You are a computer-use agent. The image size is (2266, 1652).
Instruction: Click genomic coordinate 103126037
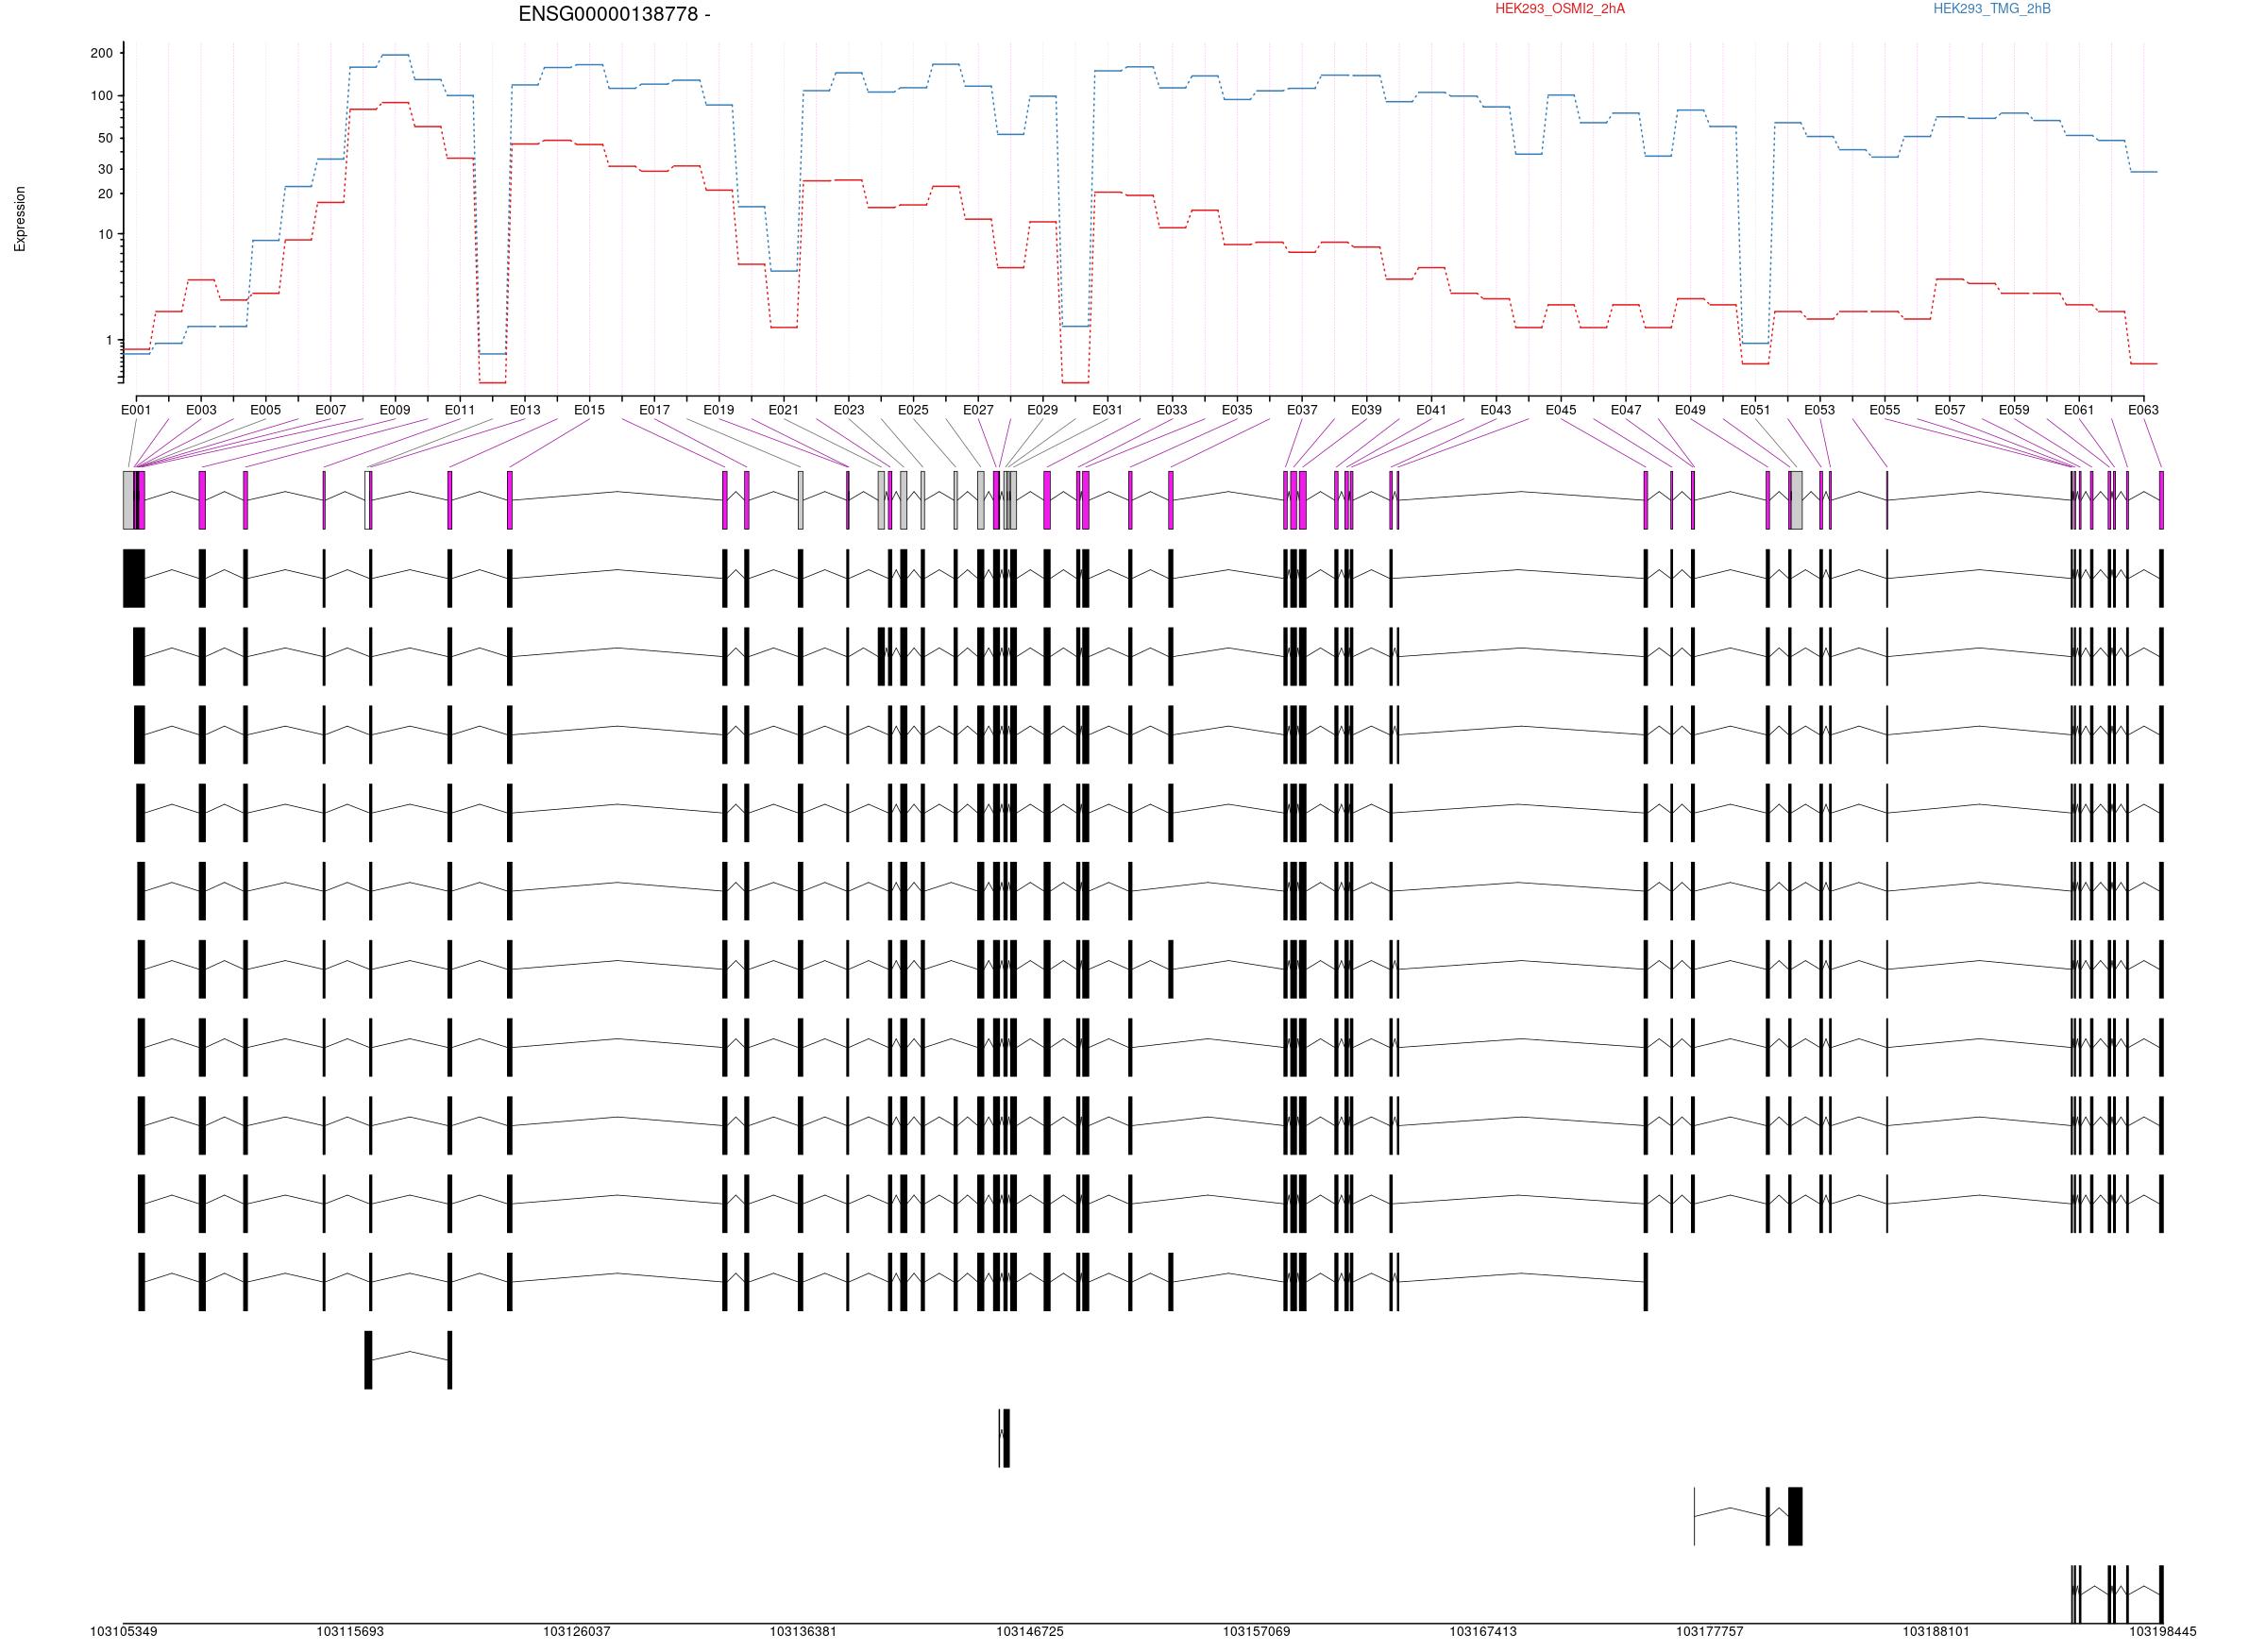pyautogui.click(x=577, y=1631)
